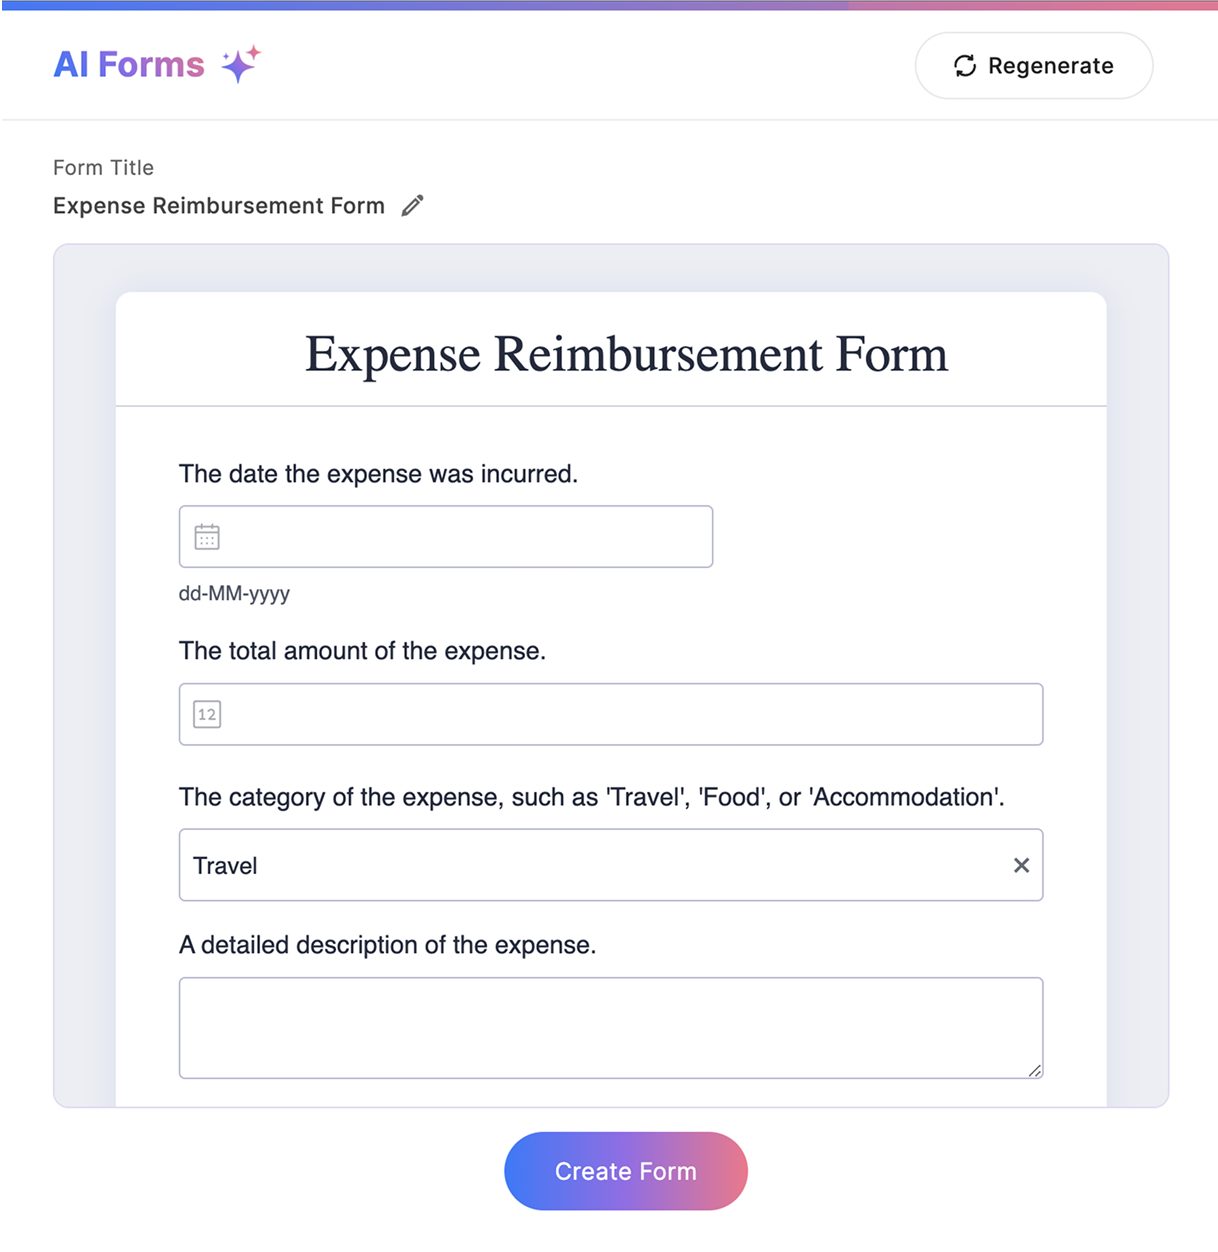Click the Expense Reimbursement Form title text

click(219, 206)
